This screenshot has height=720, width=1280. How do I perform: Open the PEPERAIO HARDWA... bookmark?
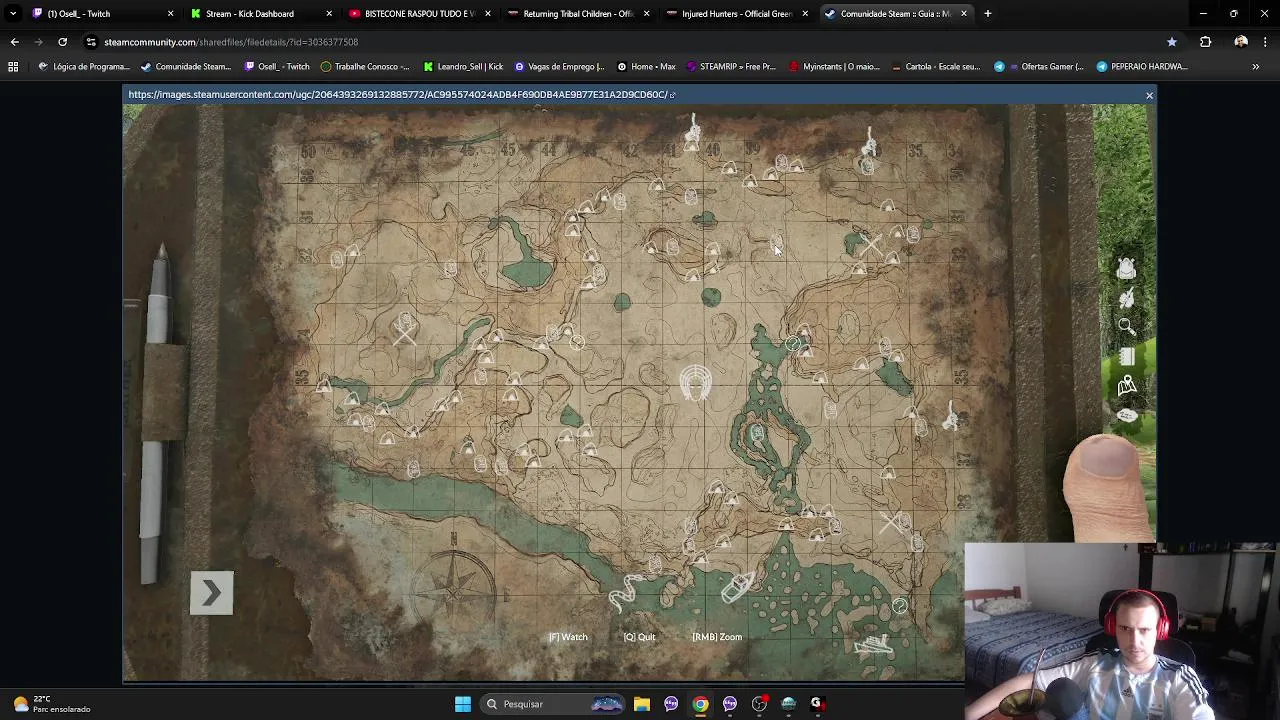coord(1142,67)
